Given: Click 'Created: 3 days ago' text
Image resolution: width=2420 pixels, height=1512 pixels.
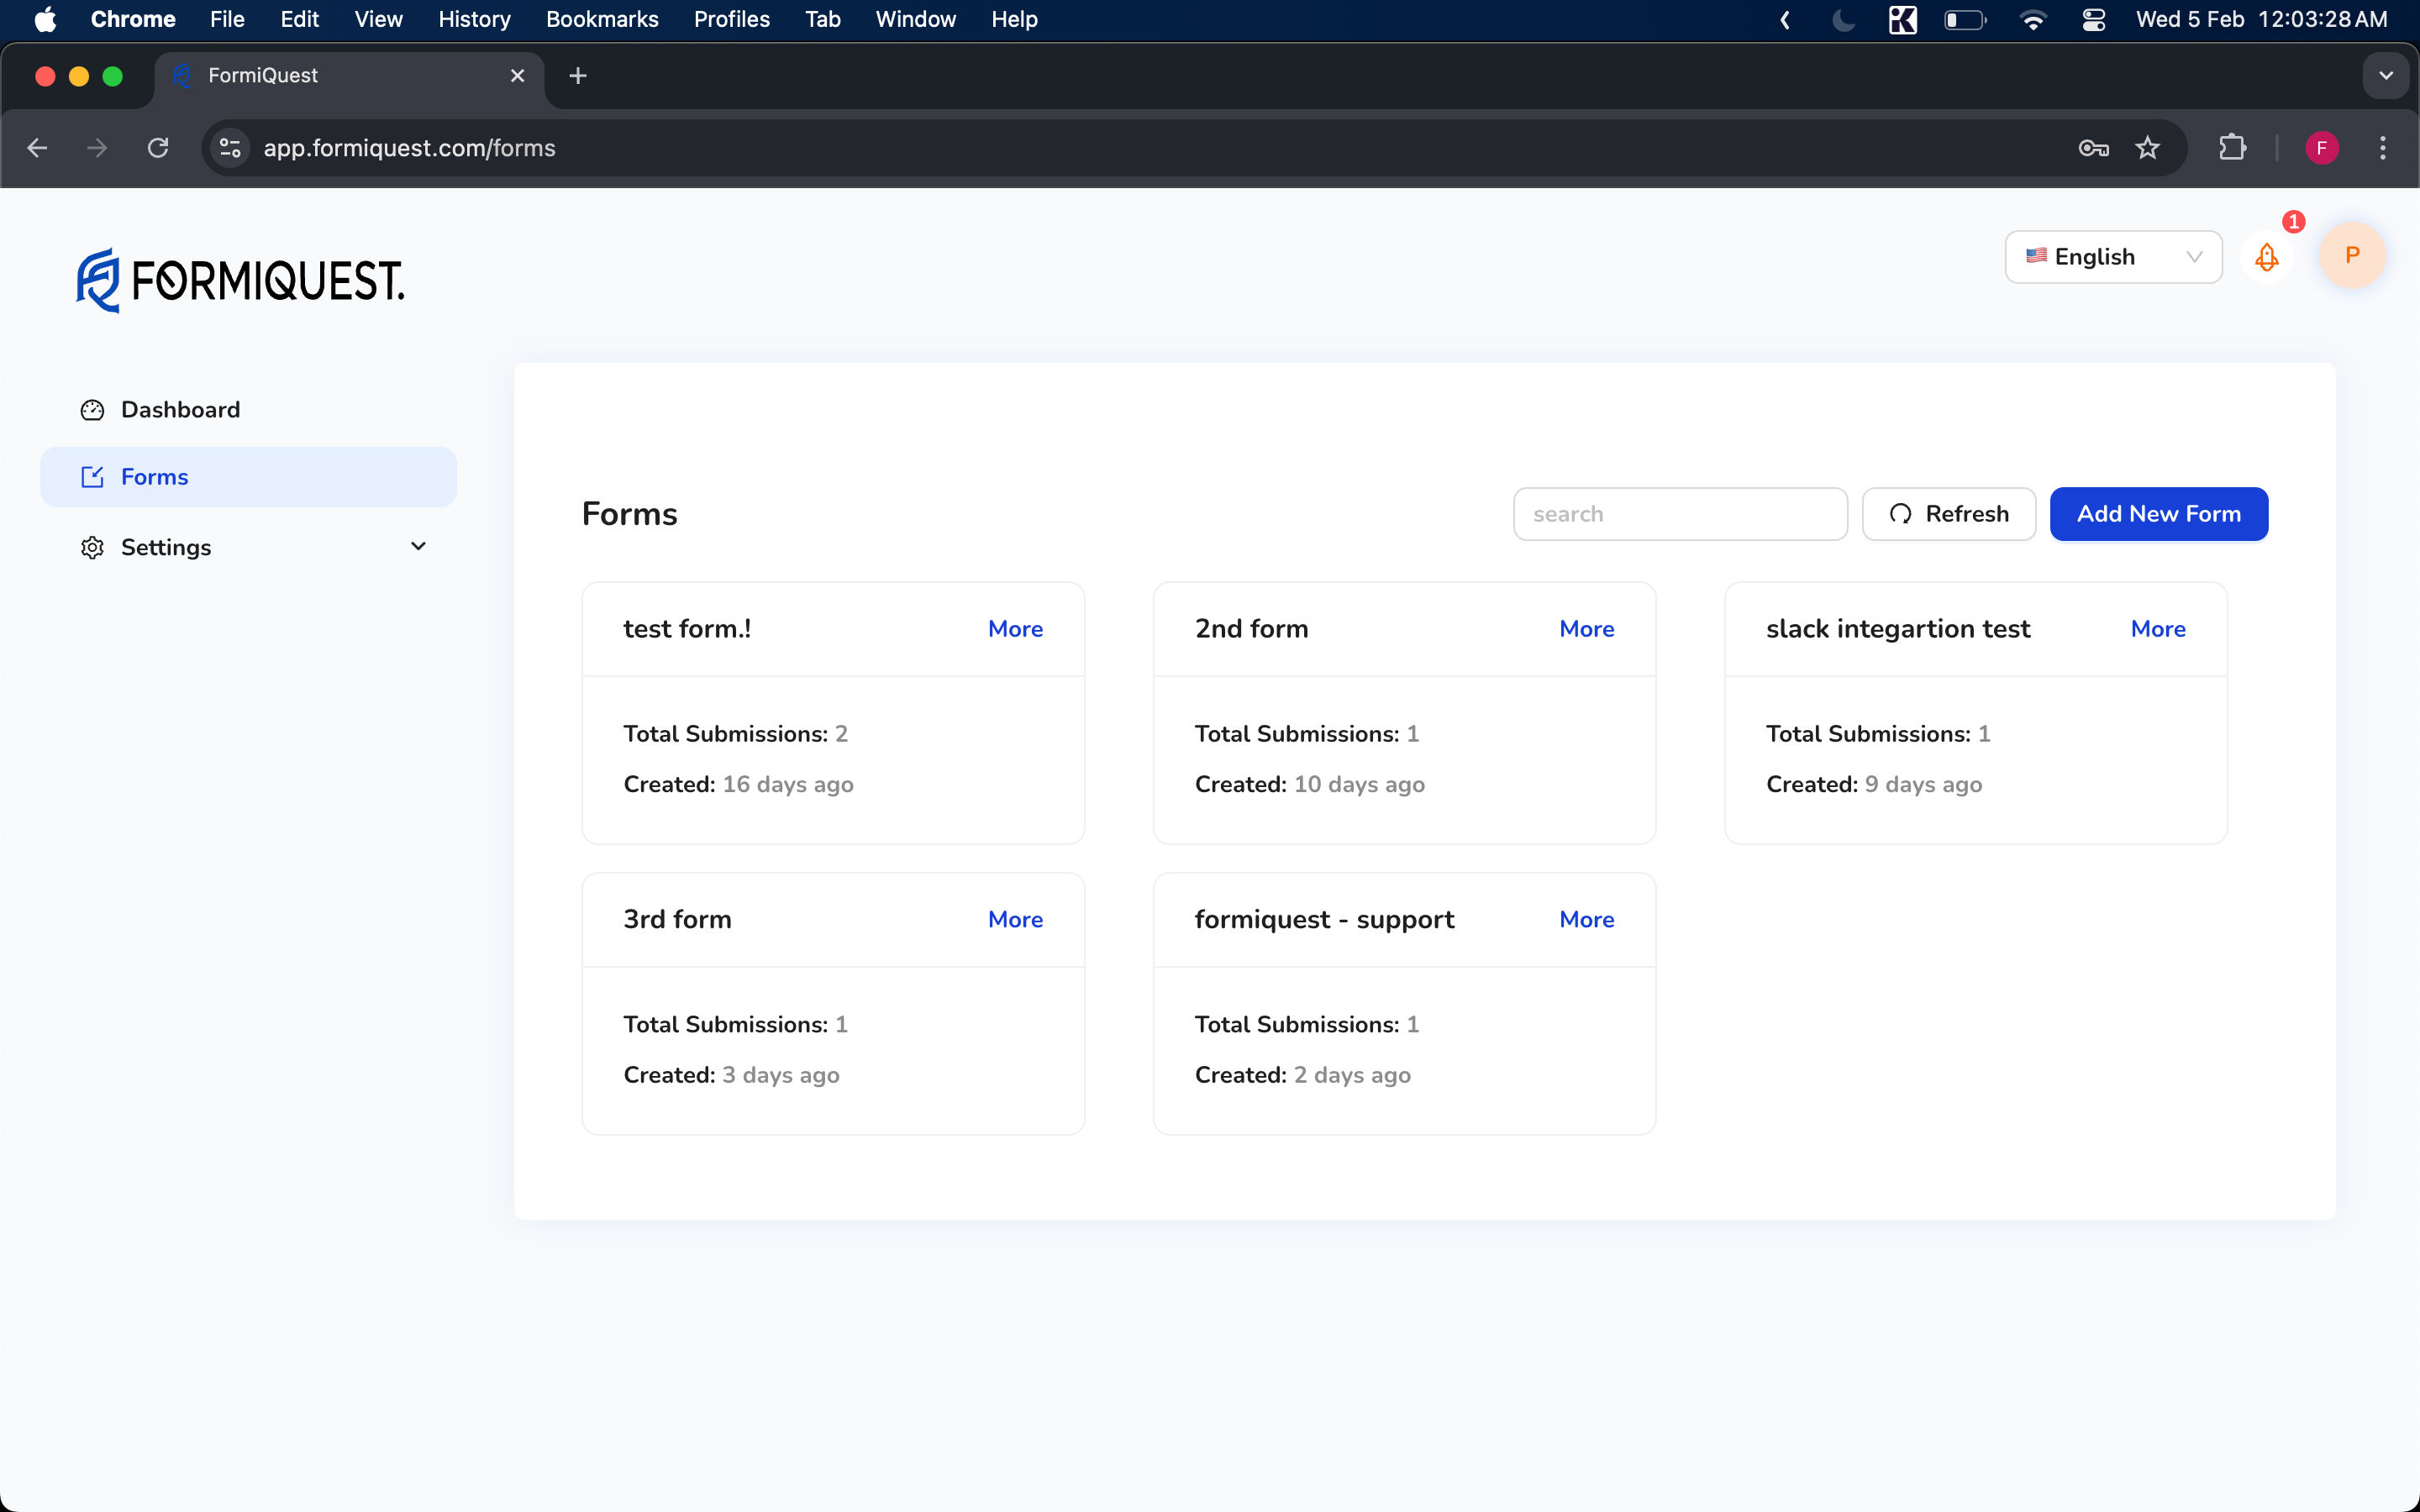Looking at the screenshot, I should [x=731, y=1075].
